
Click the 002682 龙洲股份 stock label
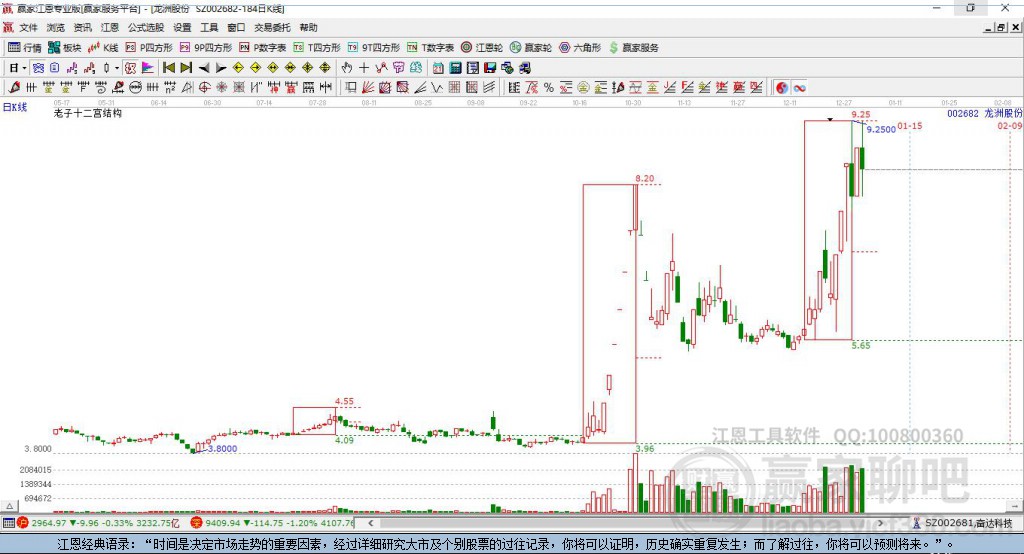click(984, 113)
